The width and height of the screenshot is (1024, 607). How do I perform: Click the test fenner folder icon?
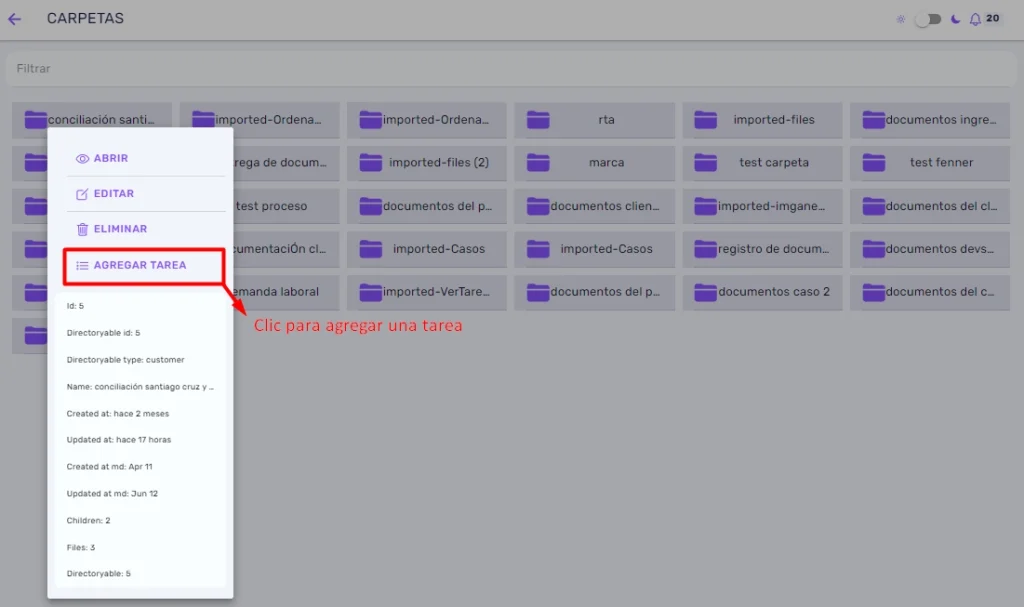pyautogui.click(x=873, y=162)
